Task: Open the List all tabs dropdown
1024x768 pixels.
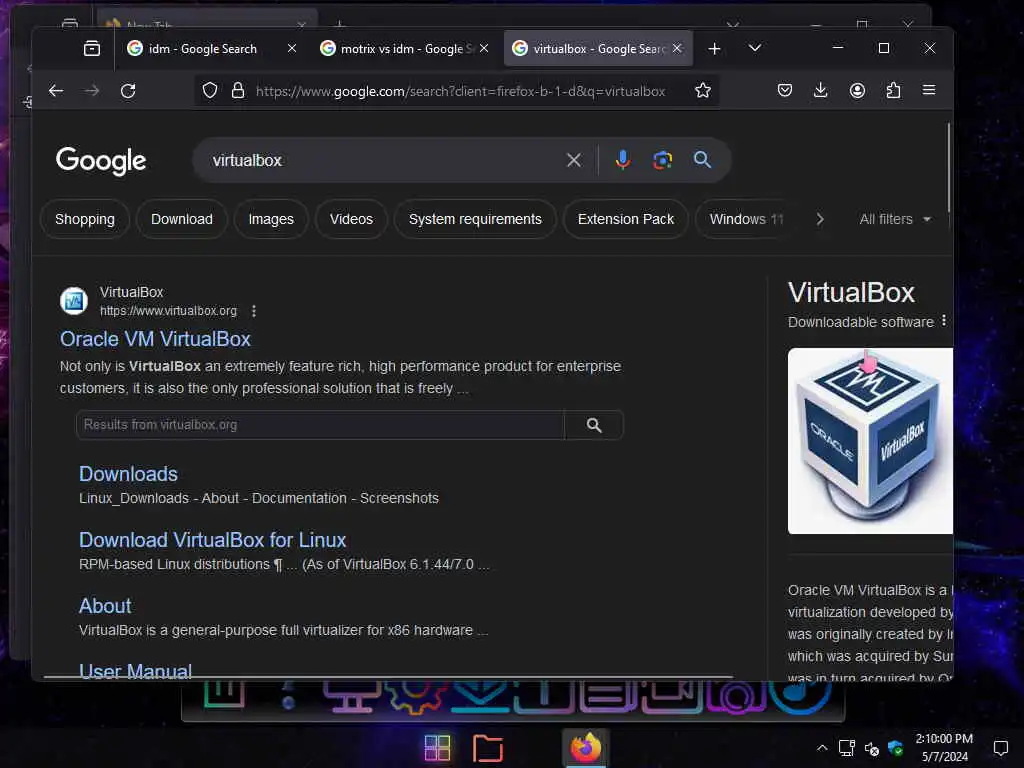Action: coord(754,48)
